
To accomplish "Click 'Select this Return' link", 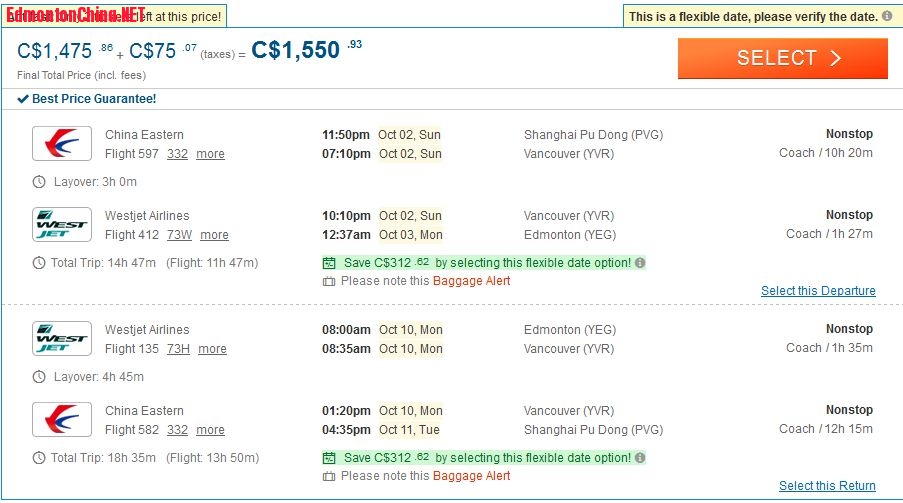I will pyautogui.click(x=827, y=486).
